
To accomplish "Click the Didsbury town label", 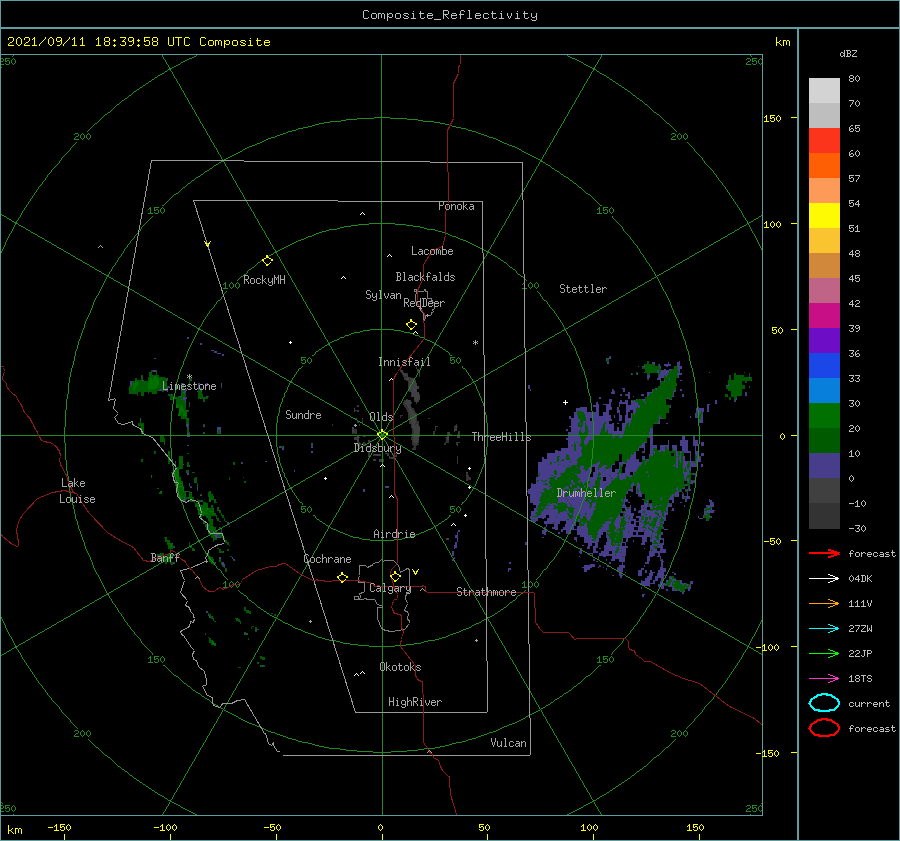I will point(377,448).
